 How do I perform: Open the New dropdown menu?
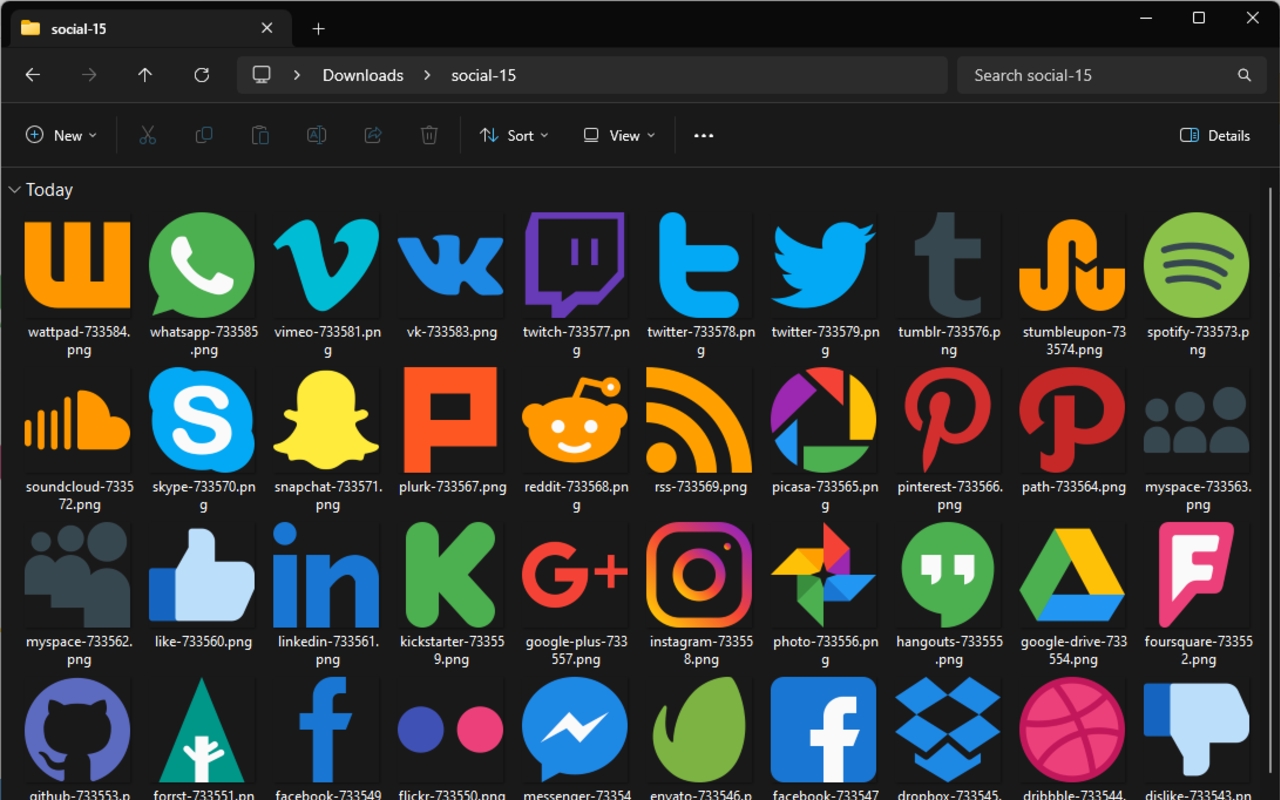click(x=61, y=134)
